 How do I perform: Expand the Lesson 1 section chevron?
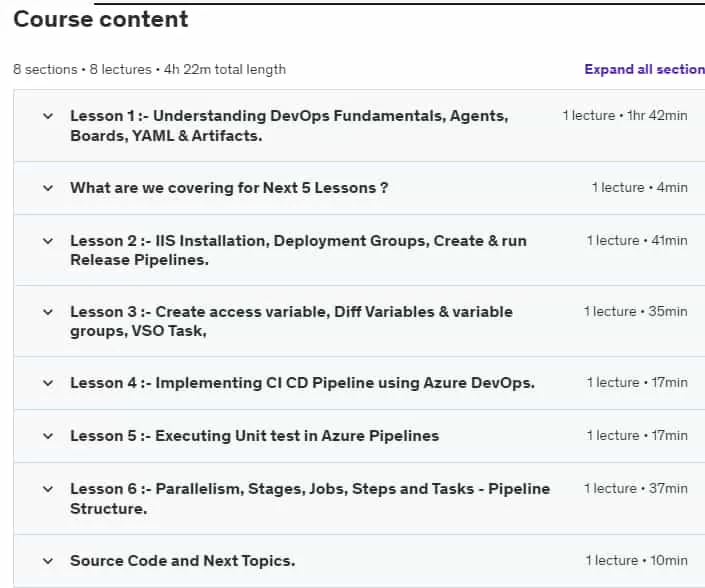48,116
